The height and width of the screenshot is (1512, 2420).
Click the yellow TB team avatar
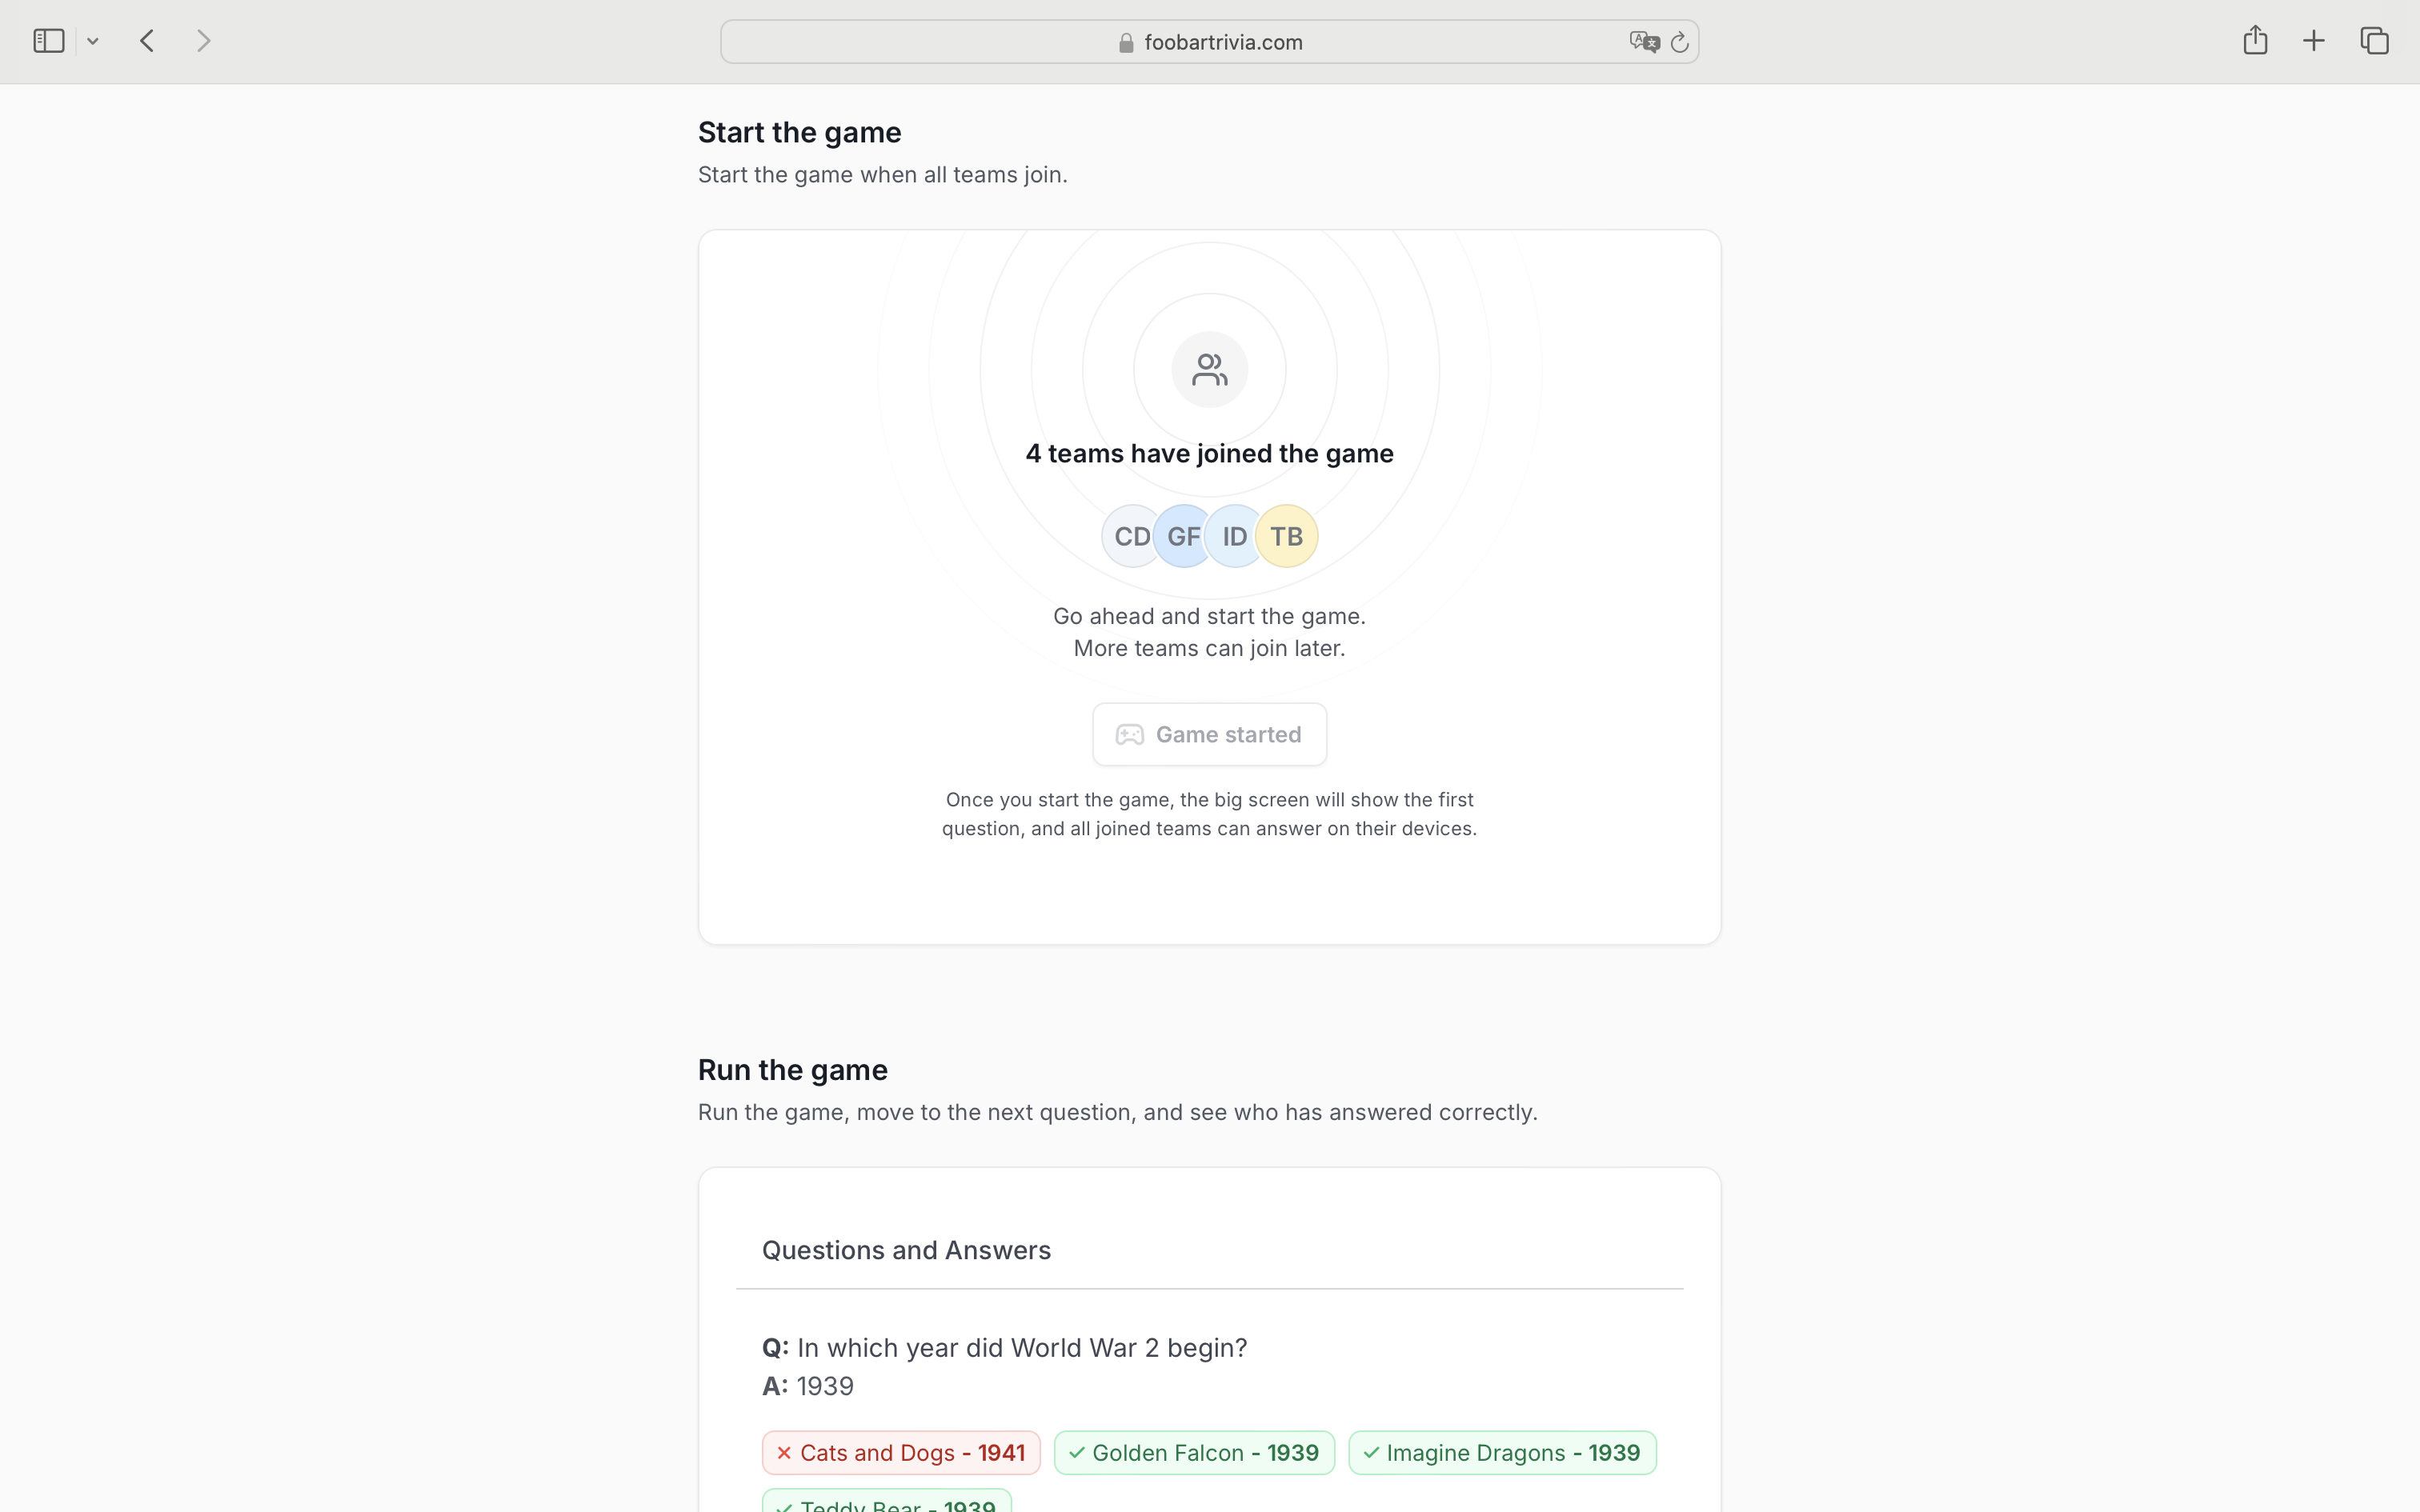point(1287,537)
